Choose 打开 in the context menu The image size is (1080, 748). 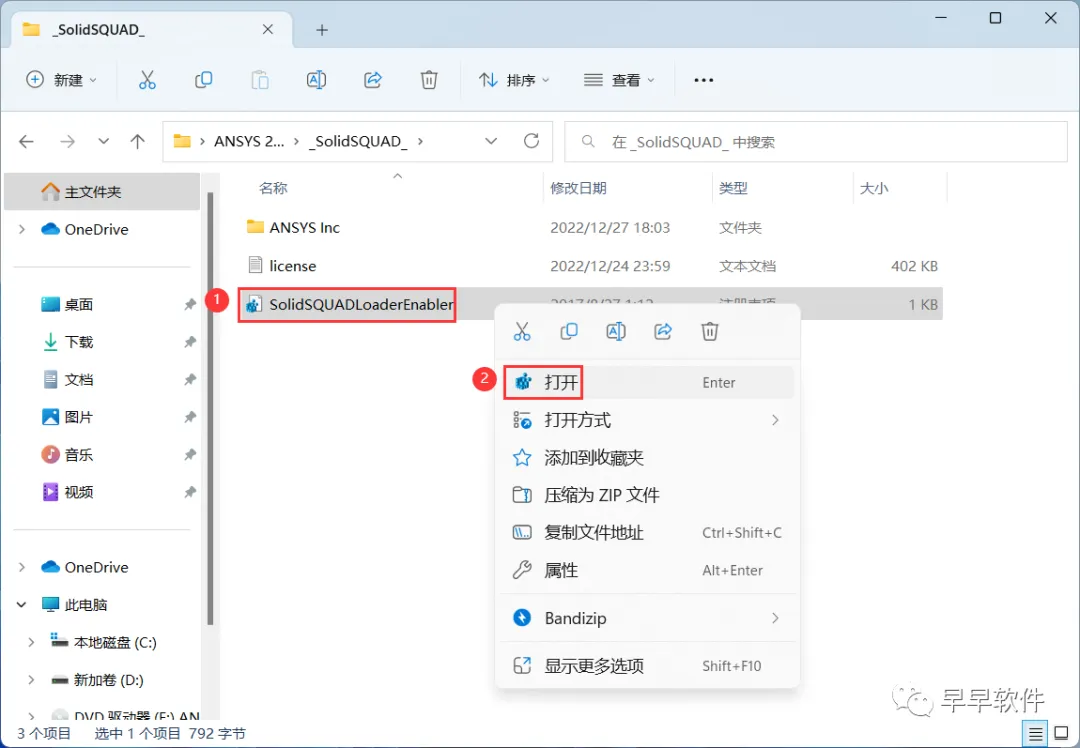click(x=647, y=382)
